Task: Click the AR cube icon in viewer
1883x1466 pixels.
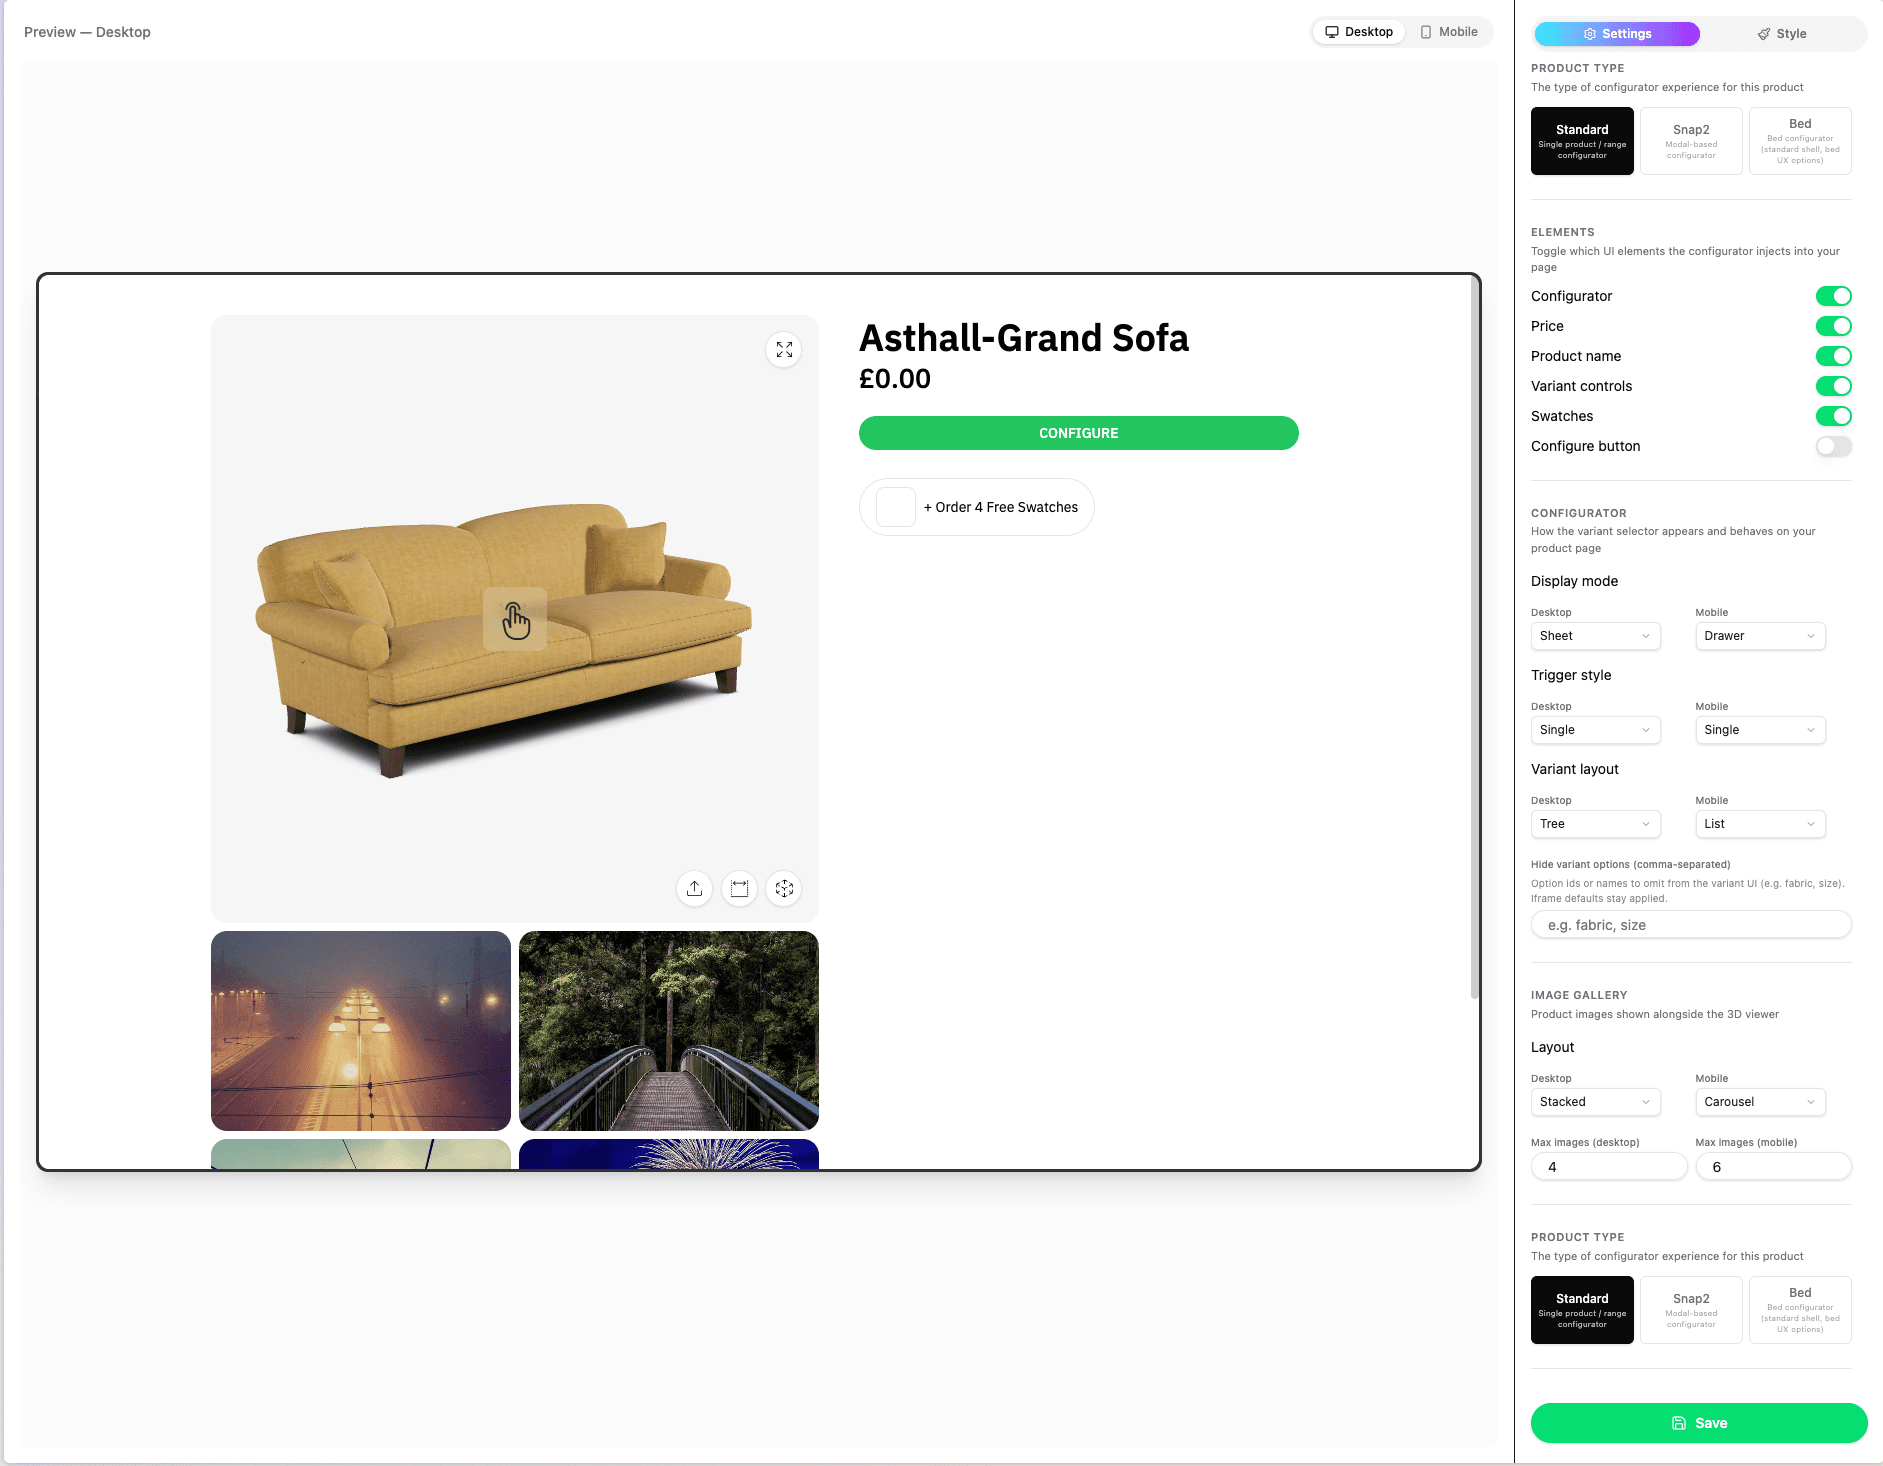Action: 784,888
